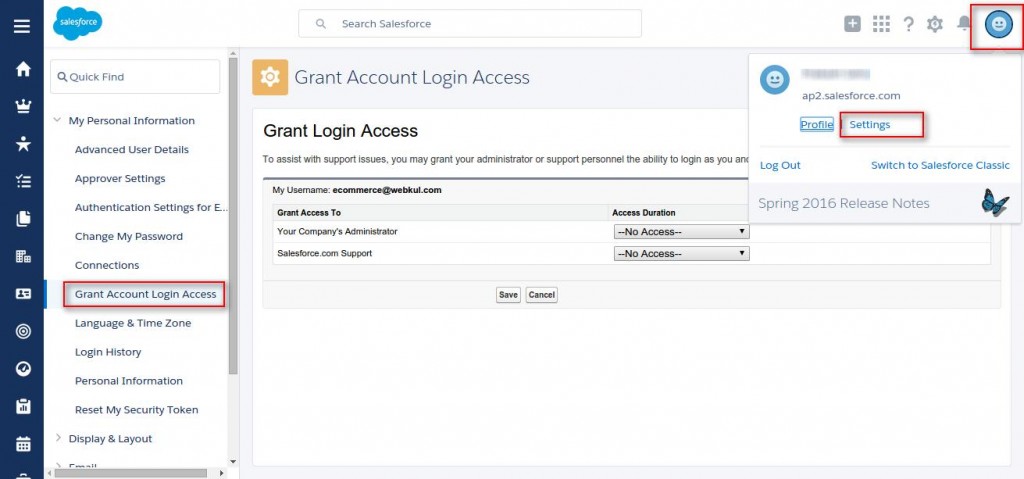The image size is (1024, 479).
Task: Click 'Your Company's Administrator' row label
Action: click(x=337, y=231)
